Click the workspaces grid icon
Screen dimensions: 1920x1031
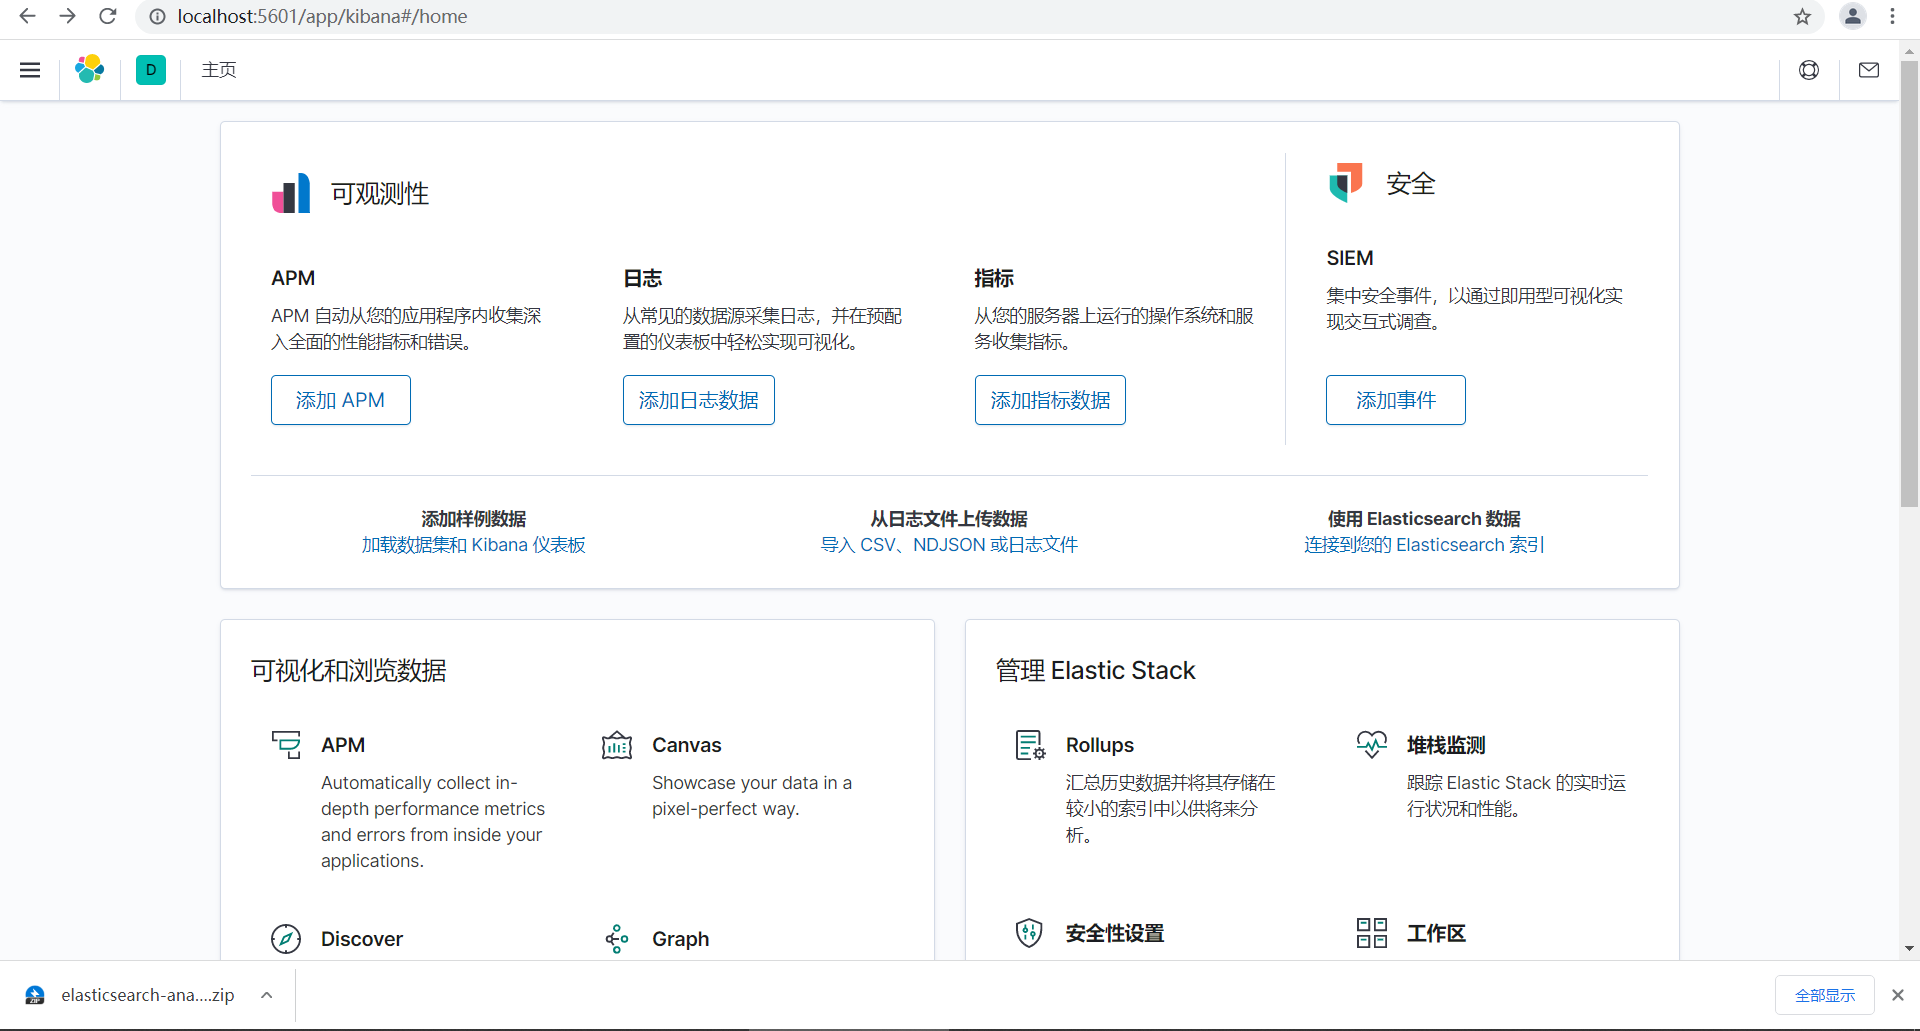pos(1372,933)
